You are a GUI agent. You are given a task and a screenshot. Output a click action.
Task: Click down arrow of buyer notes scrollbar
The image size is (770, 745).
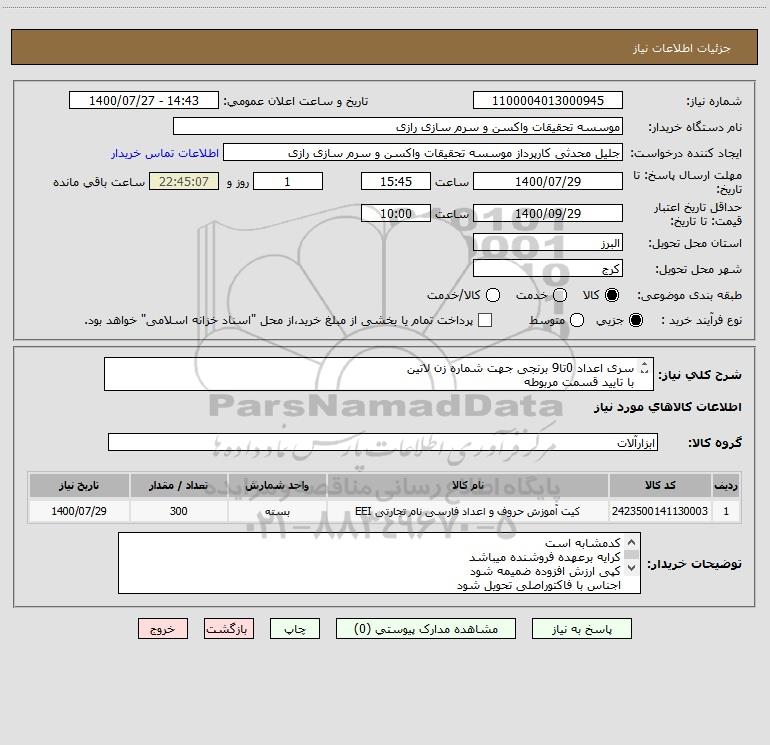point(632,568)
